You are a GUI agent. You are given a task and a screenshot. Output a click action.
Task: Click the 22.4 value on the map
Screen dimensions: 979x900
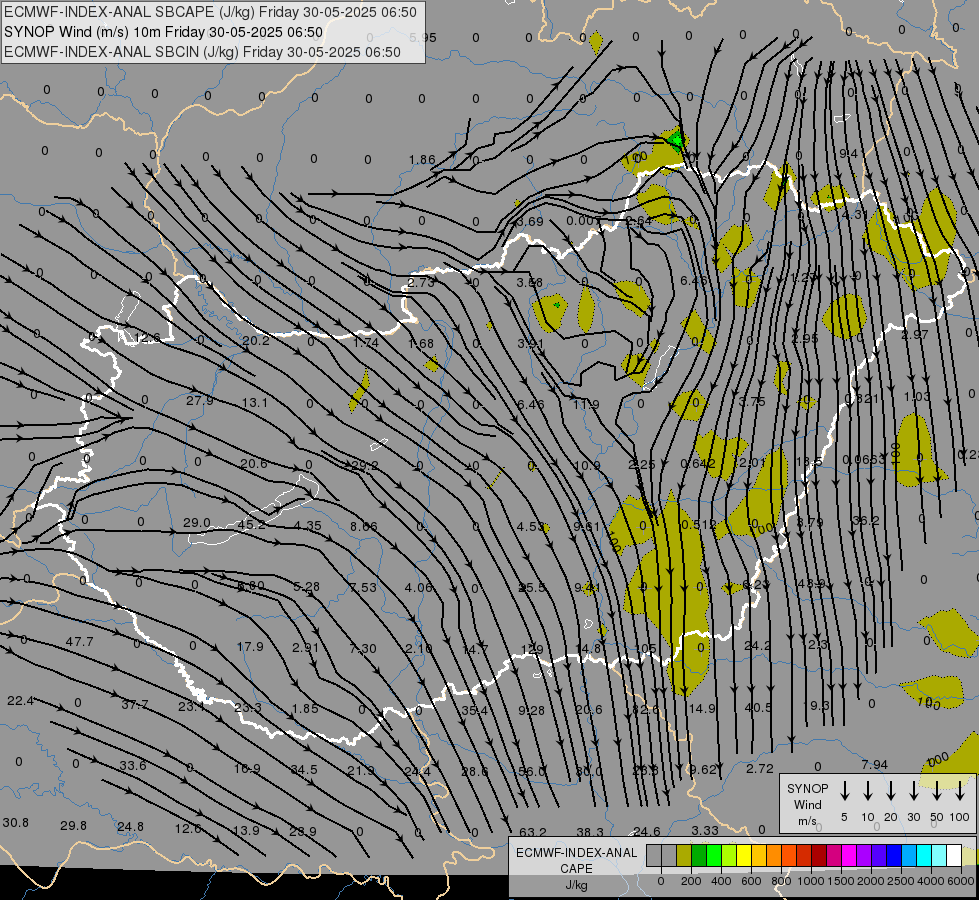pos(20,701)
